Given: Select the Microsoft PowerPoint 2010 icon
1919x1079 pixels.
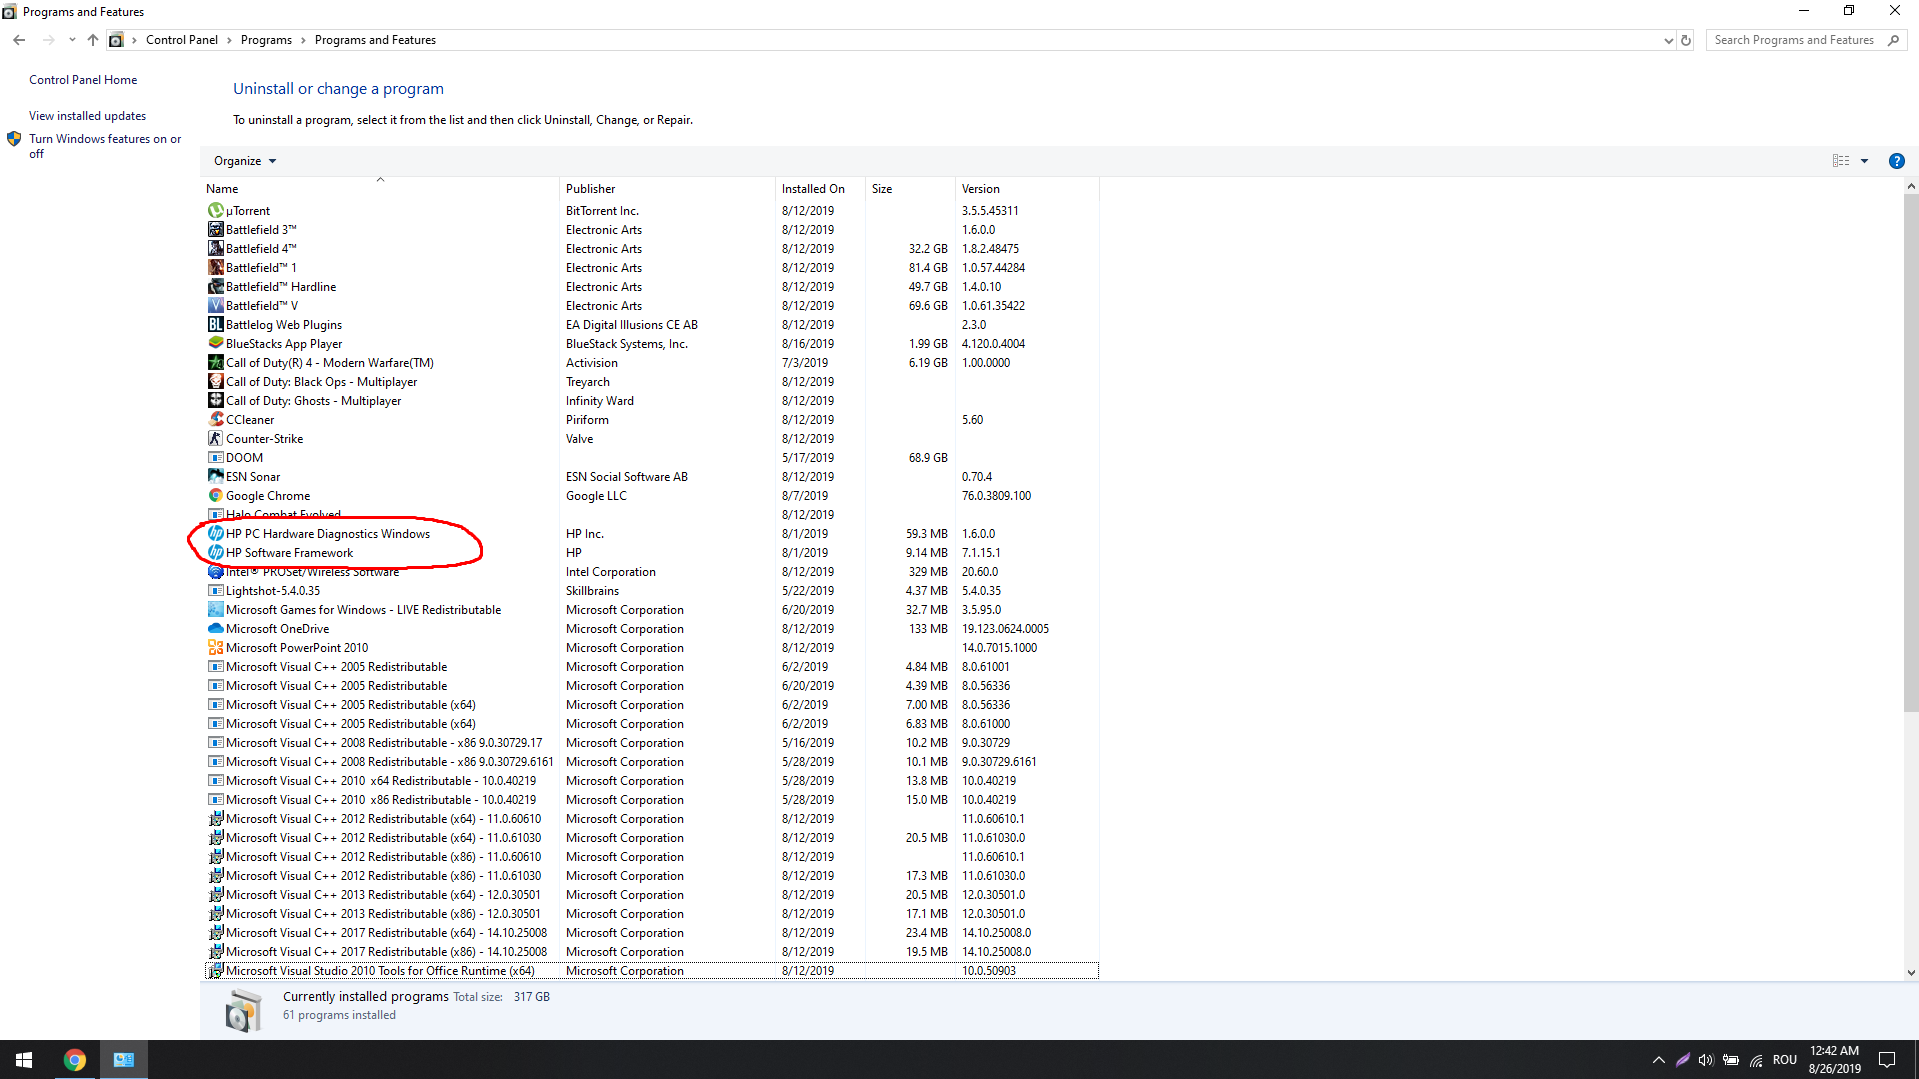Looking at the screenshot, I should point(215,647).
